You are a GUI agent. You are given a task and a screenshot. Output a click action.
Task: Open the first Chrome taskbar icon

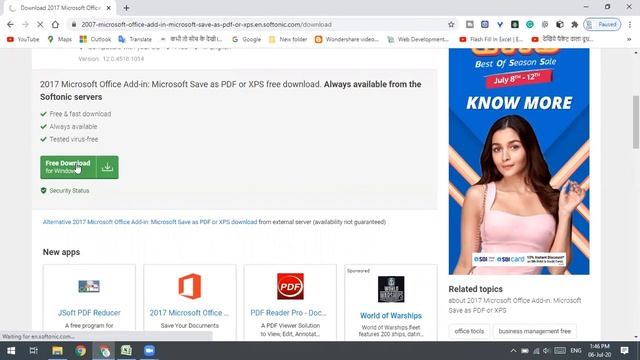point(80,351)
